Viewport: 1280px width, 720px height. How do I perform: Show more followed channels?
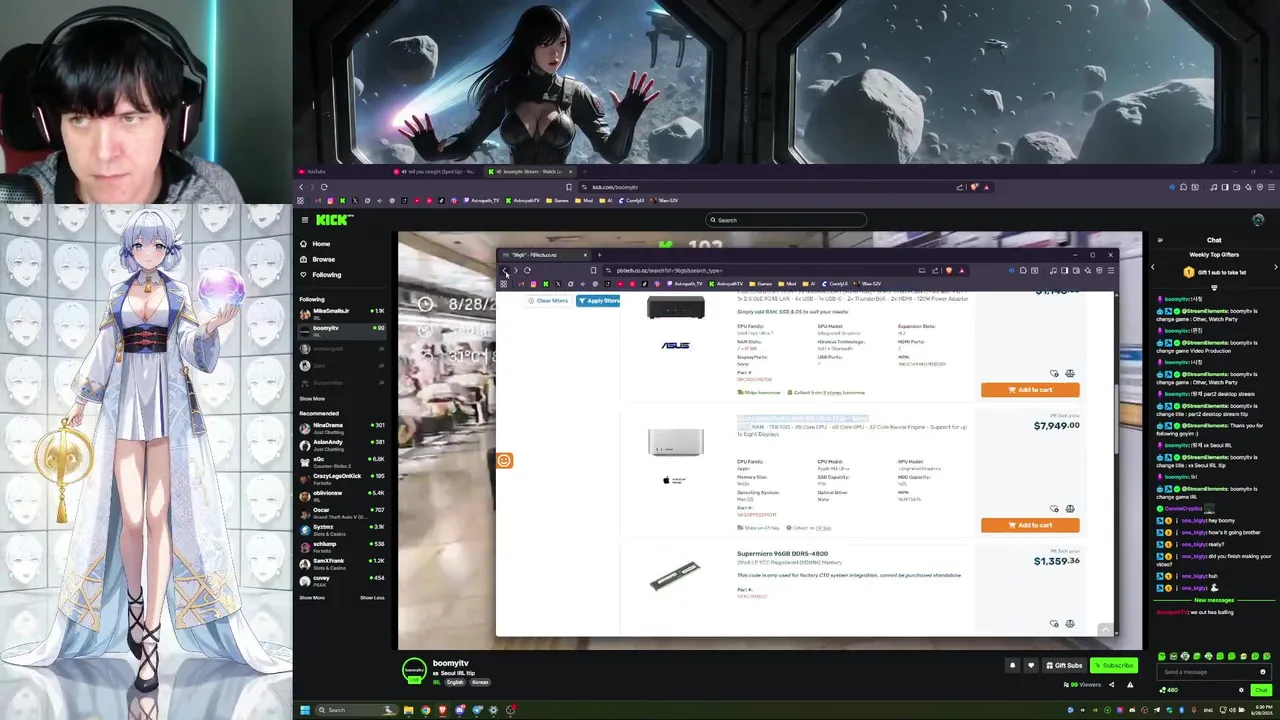(312, 399)
